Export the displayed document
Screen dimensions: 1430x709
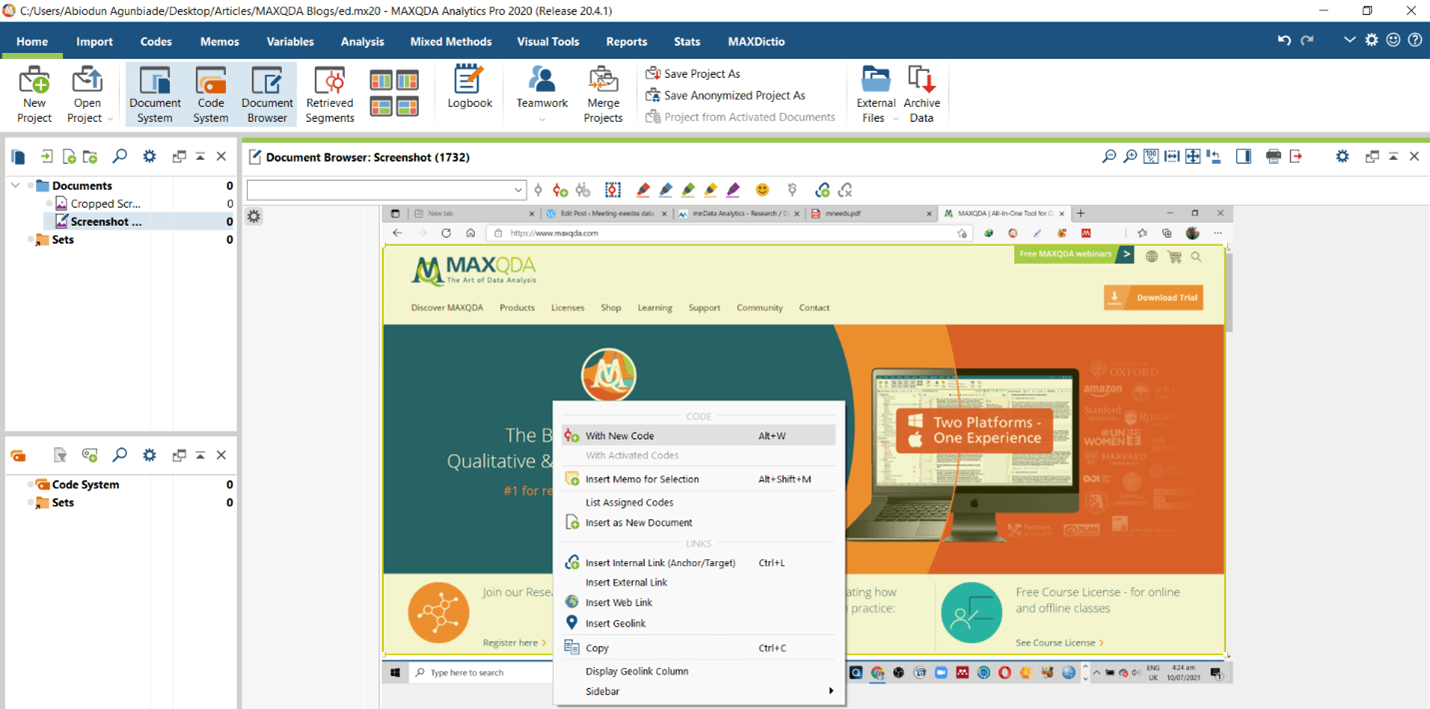click(x=1296, y=157)
